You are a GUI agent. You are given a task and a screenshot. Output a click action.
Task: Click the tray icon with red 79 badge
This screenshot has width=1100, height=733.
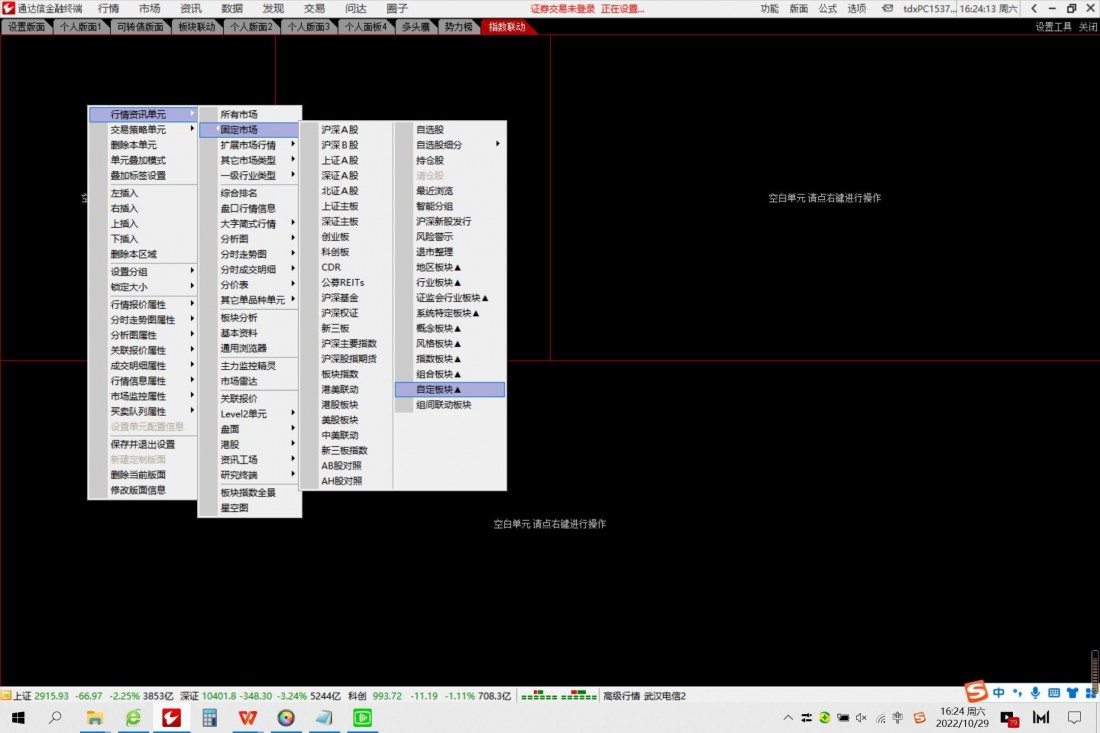point(1009,718)
